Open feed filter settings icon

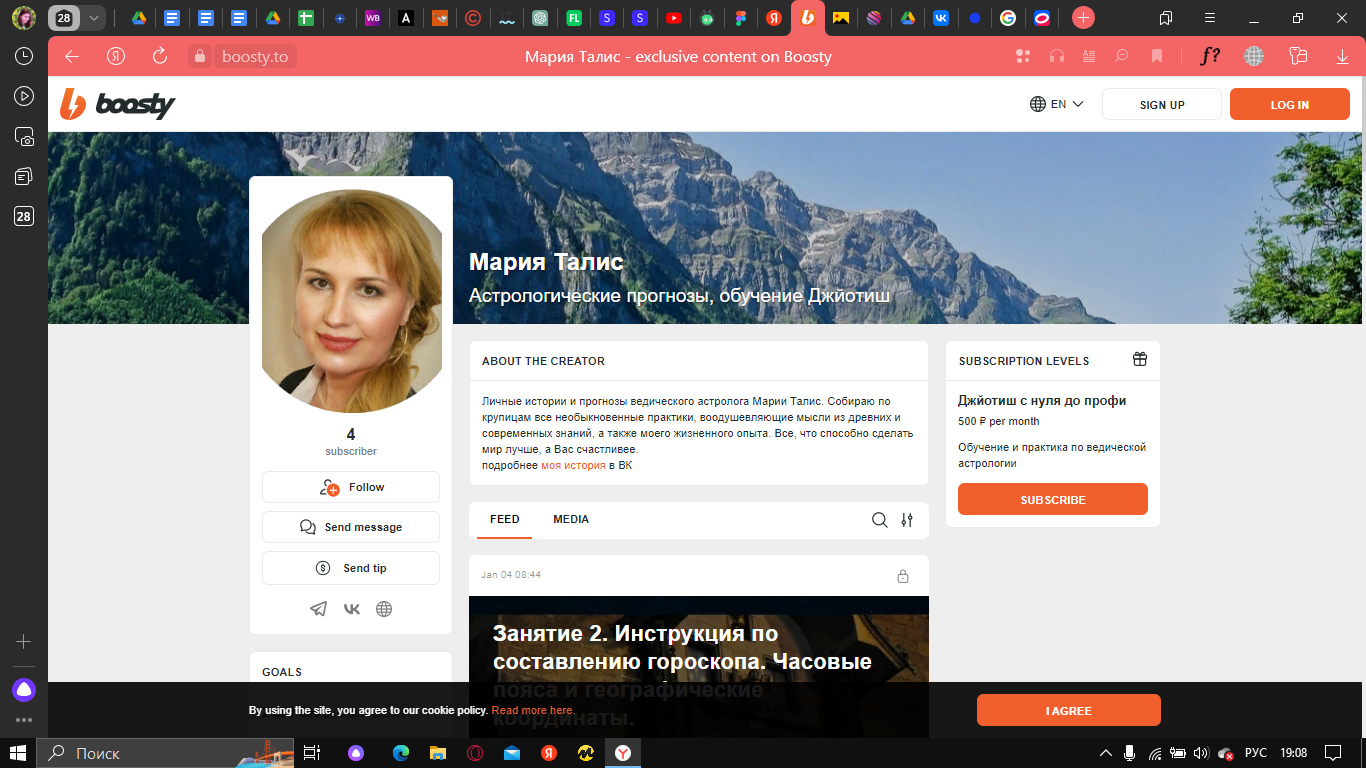tap(907, 520)
